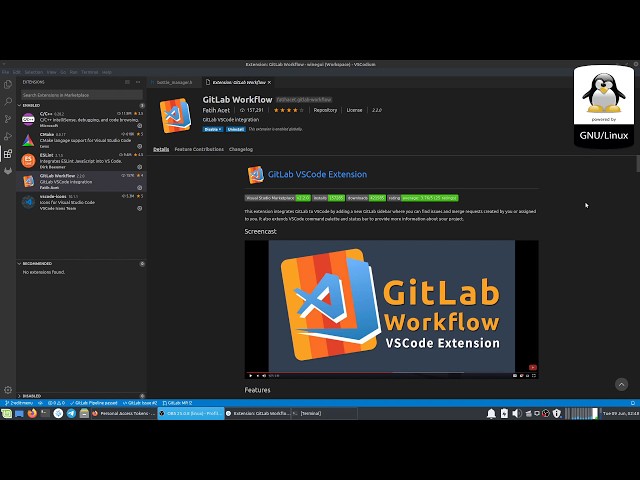
Task: Open the GitLab VSCode Extension heading link
Action: click(317, 174)
